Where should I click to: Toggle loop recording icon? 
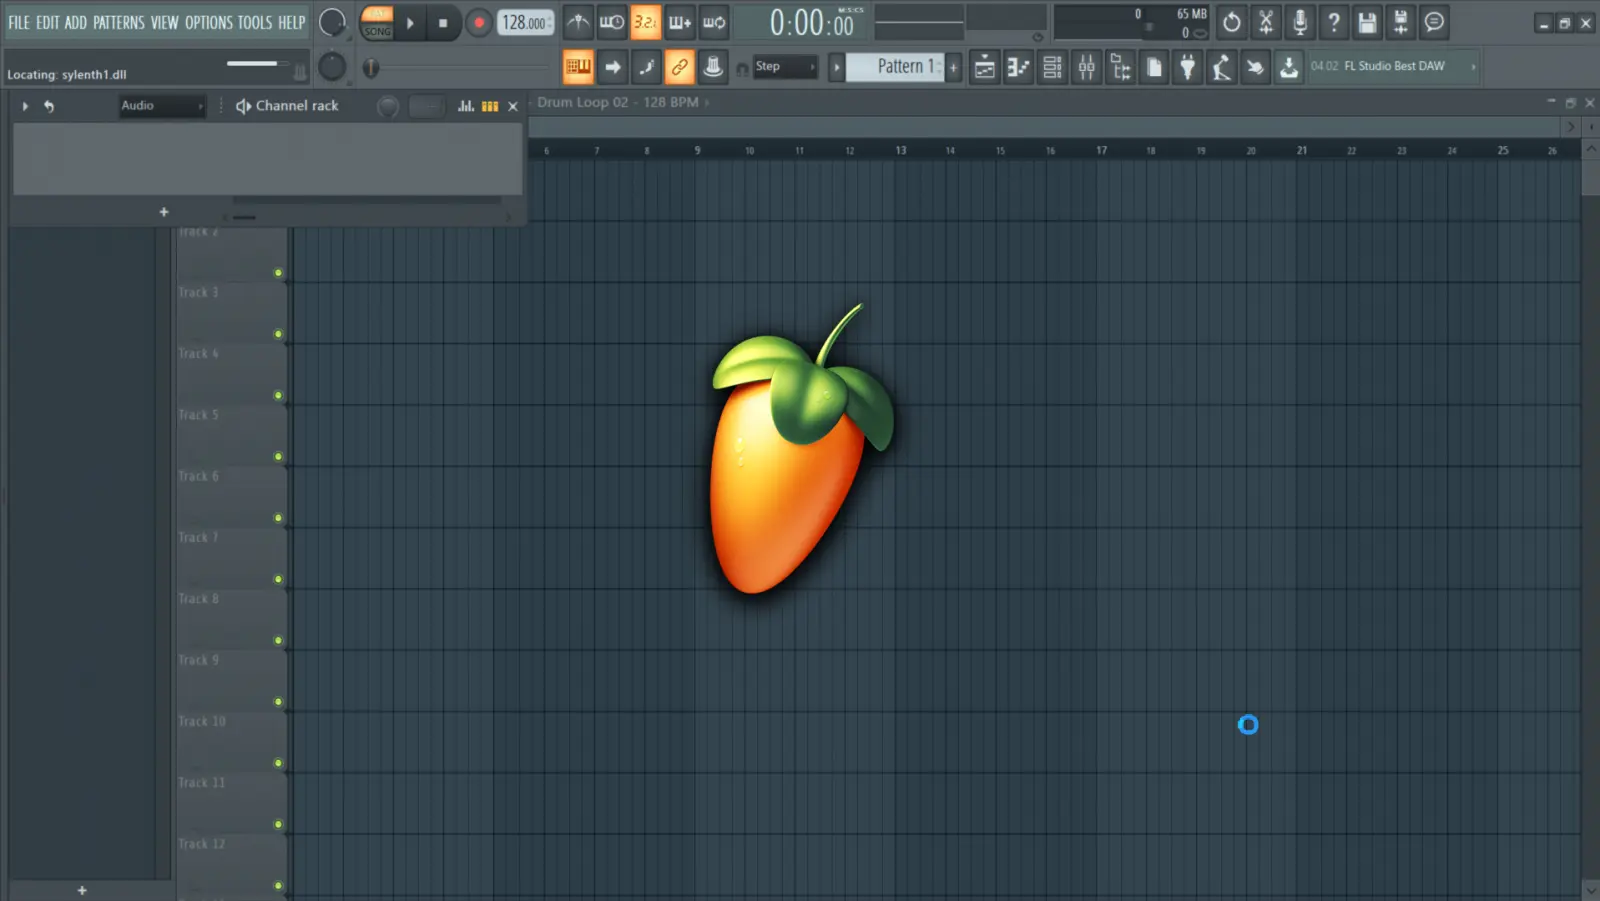click(x=714, y=22)
